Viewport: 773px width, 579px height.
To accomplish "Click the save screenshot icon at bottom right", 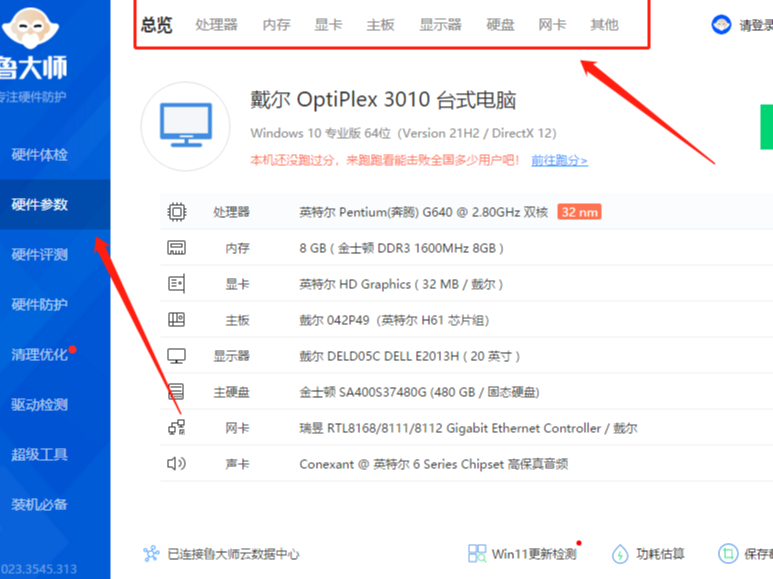I will (x=728, y=554).
